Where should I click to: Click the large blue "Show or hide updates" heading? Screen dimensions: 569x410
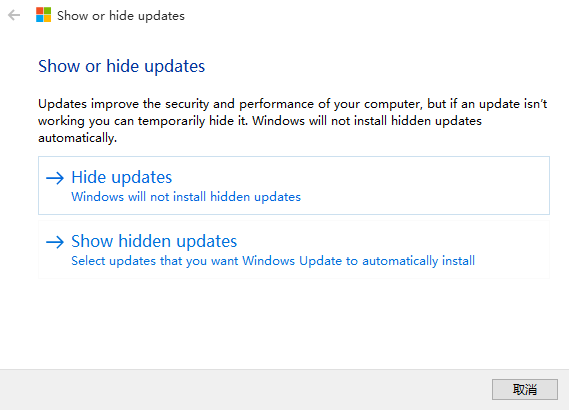click(122, 66)
